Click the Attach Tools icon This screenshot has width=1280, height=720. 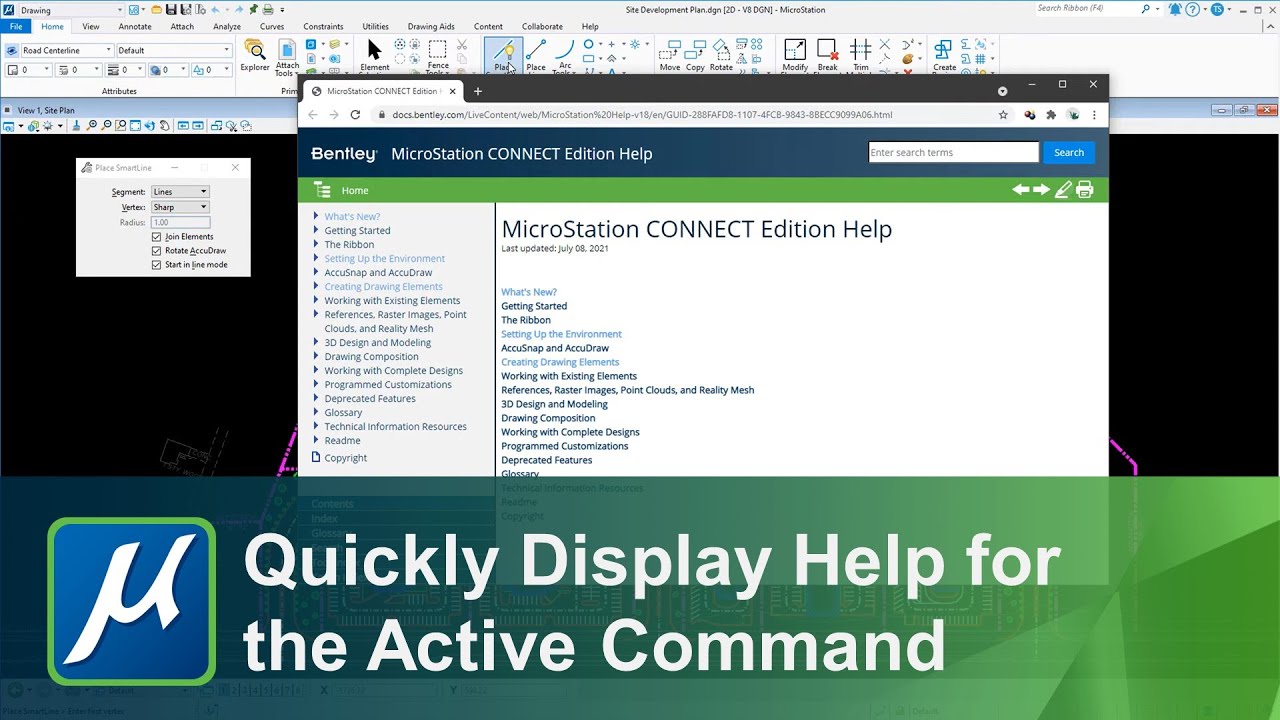pyautogui.click(x=287, y=57)
